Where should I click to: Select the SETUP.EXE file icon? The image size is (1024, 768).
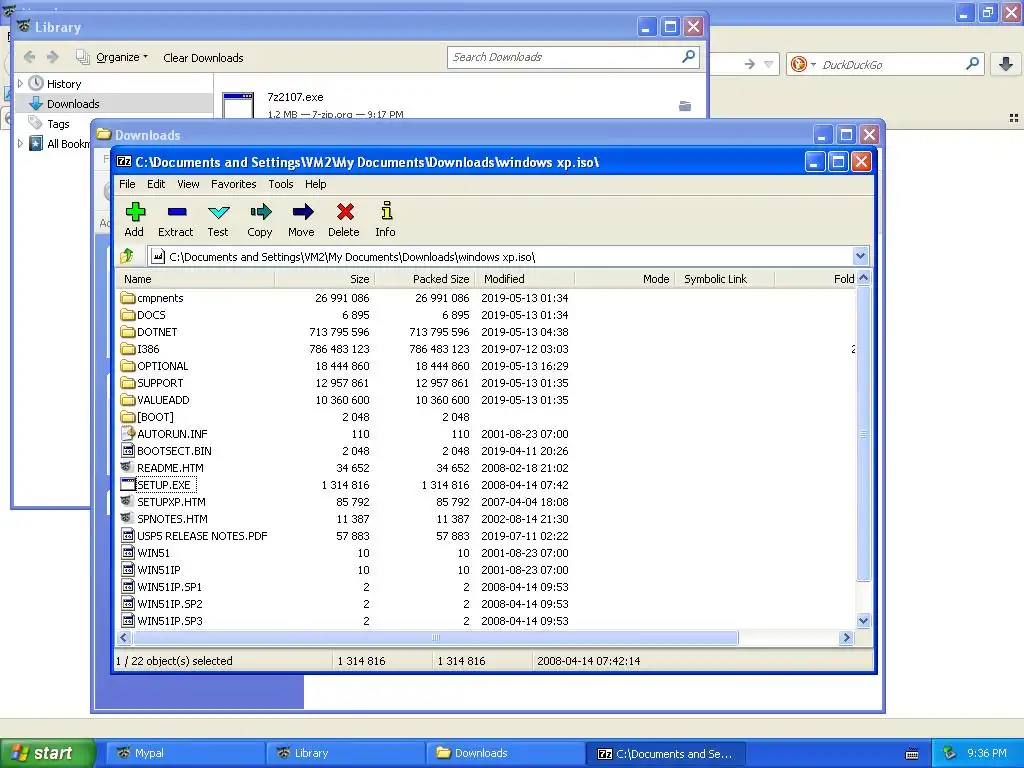[x=127, y=485]
